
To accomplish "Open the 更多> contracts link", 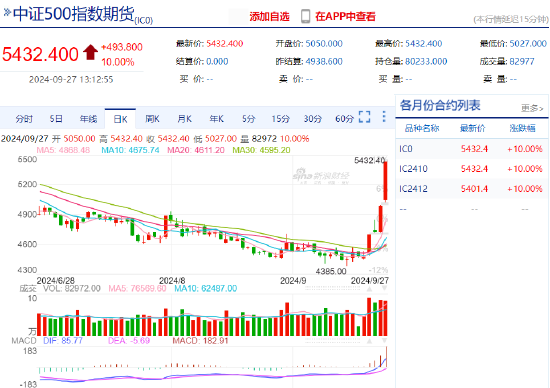I will (532, 108).
